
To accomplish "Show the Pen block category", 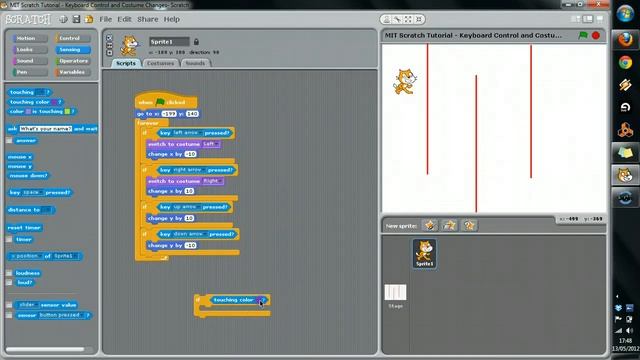I will [x=30, y=72].
